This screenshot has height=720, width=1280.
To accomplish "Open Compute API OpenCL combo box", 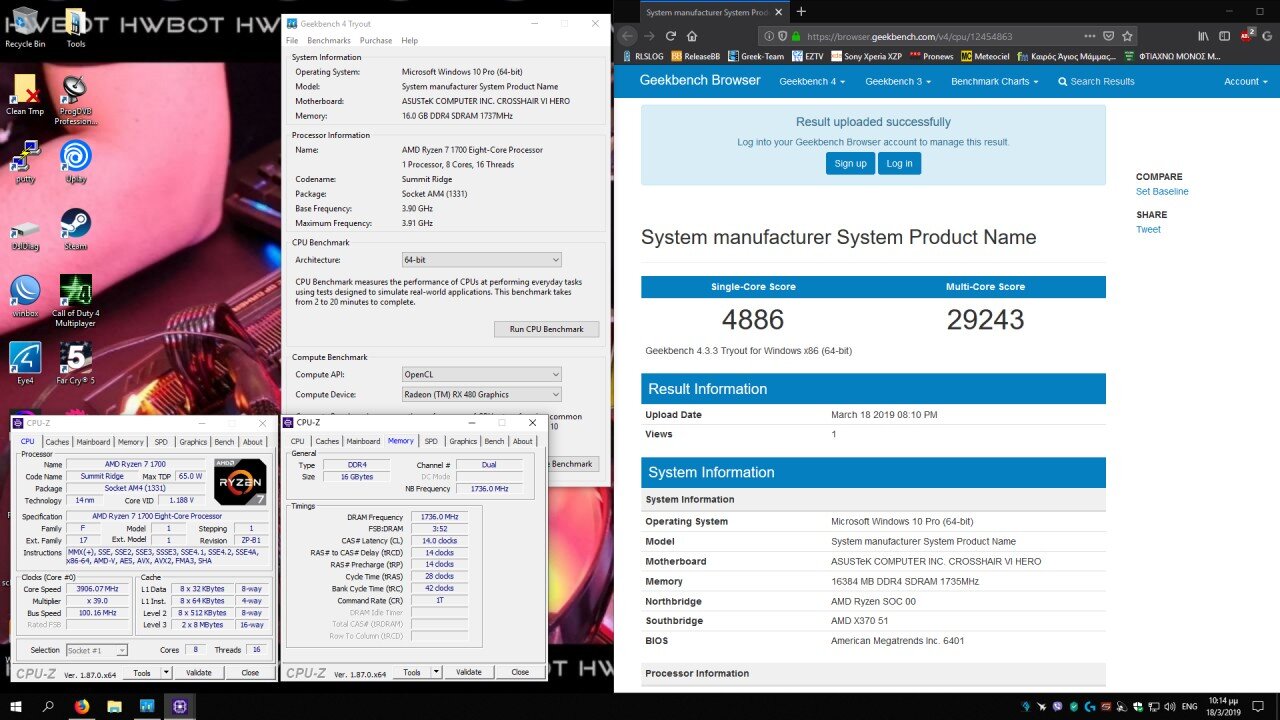I will [481, 374].
